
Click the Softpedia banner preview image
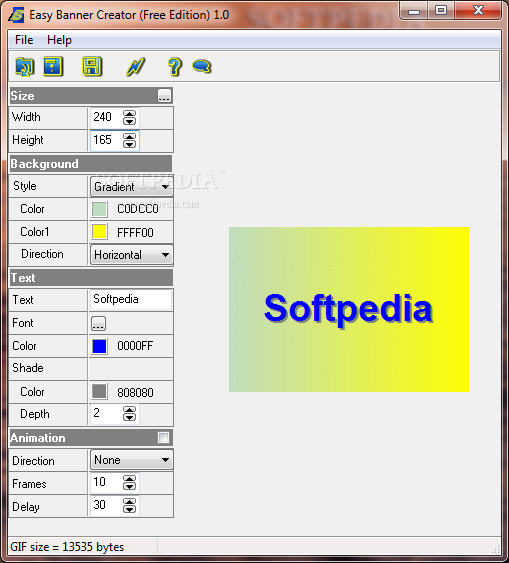[x=349, y=309]
